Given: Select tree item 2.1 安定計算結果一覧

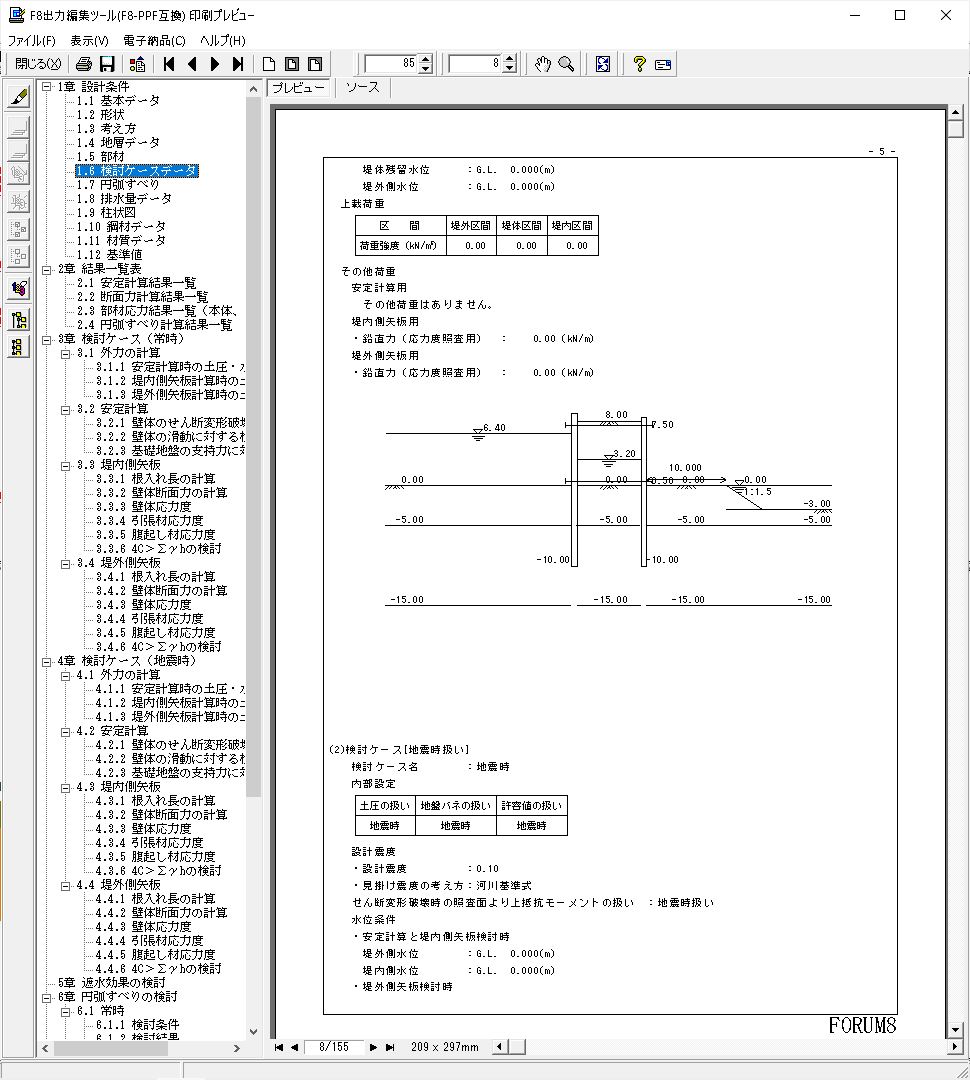Looking at the screenshot, I should coord(136,283).
